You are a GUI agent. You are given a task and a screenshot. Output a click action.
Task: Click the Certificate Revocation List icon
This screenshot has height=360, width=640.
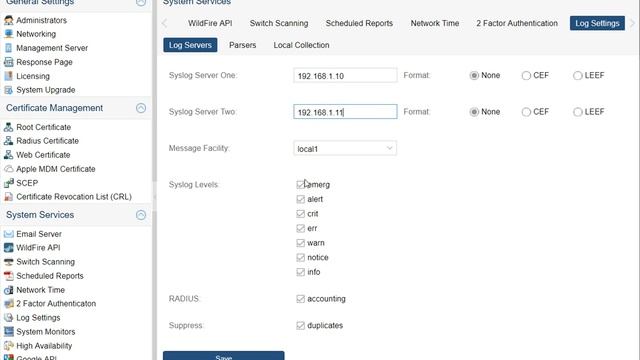pyautogui.click(x=9, y=197)
